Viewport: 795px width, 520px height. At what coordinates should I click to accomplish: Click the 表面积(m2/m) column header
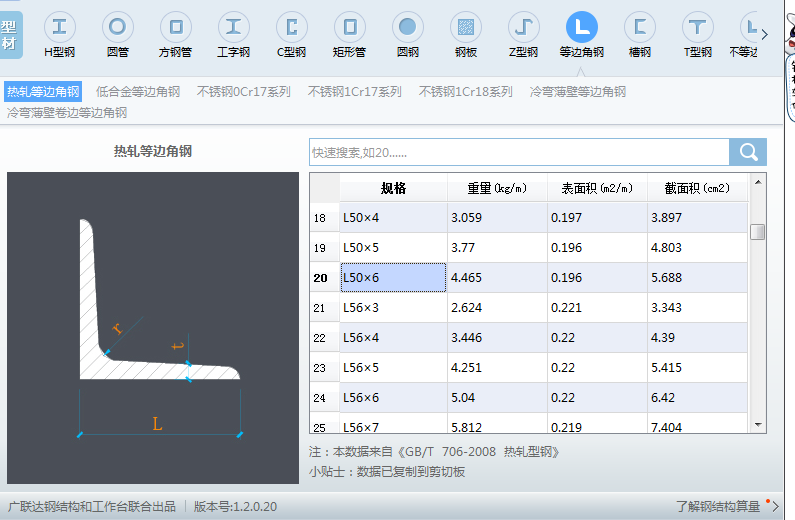tap(597, 188)
